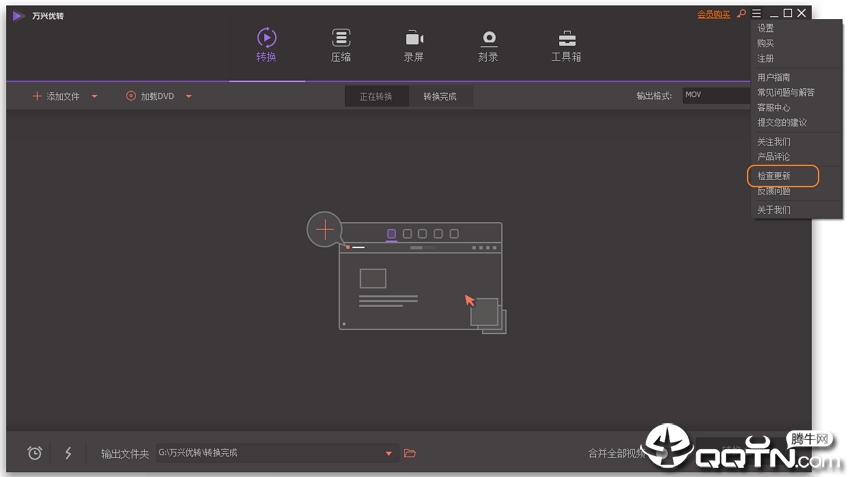Open the 刻录 (Burn) disc icon
Image resolution: width=850 pixels, height=477 pixels.
(x=488, y=38)
